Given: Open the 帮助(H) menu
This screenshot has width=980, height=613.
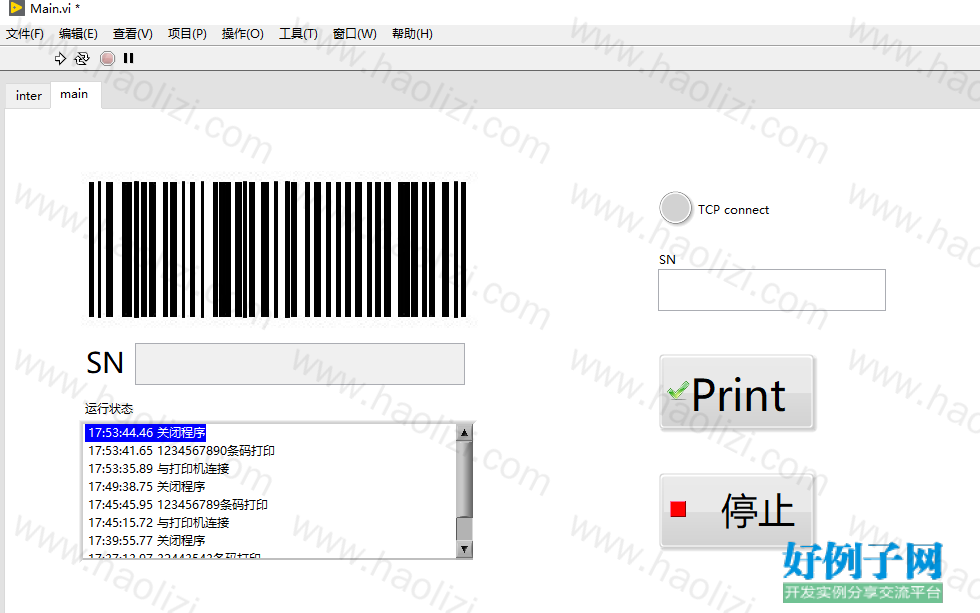Looking at the screenshot, I should 412,34.
